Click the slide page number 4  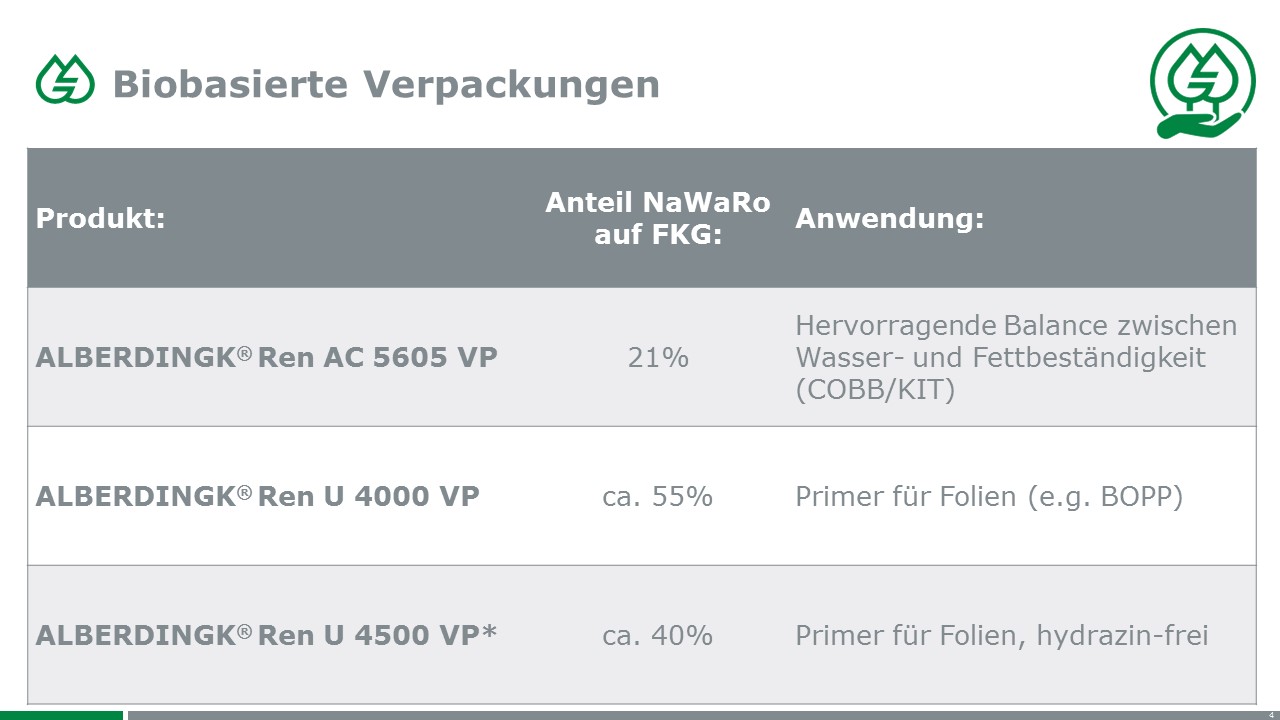[1270, 715]
